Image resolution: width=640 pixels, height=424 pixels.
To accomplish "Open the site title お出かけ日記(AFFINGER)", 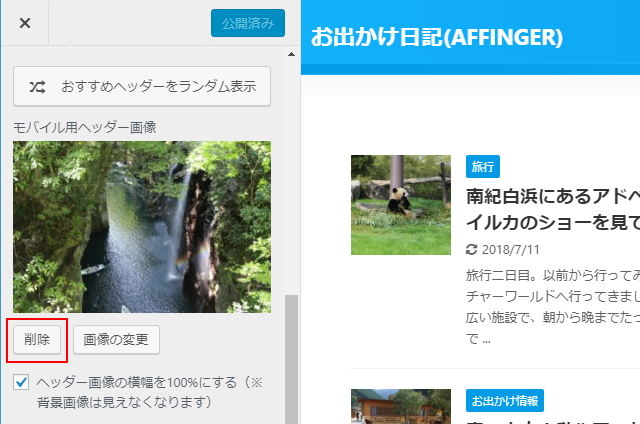I will click(437, 37).
